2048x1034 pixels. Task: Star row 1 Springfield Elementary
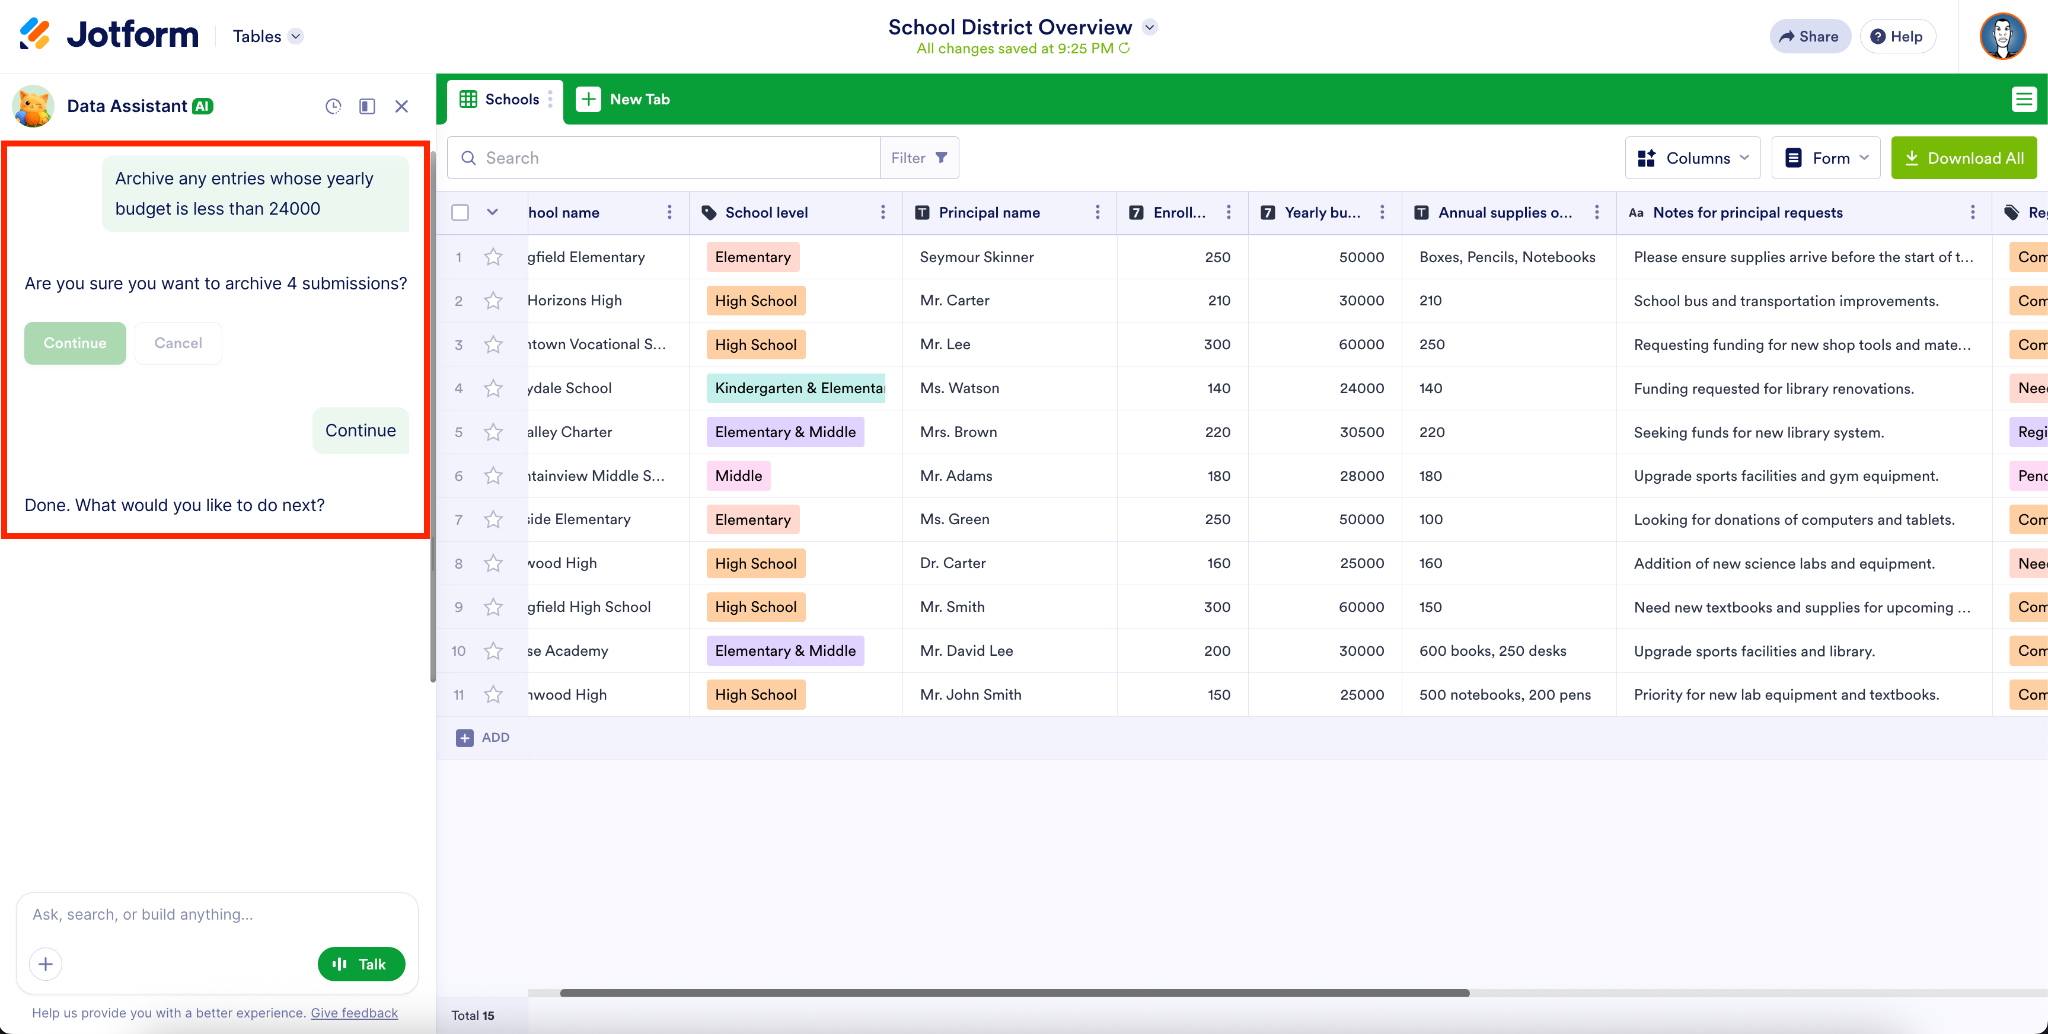[x=493, y=257]
